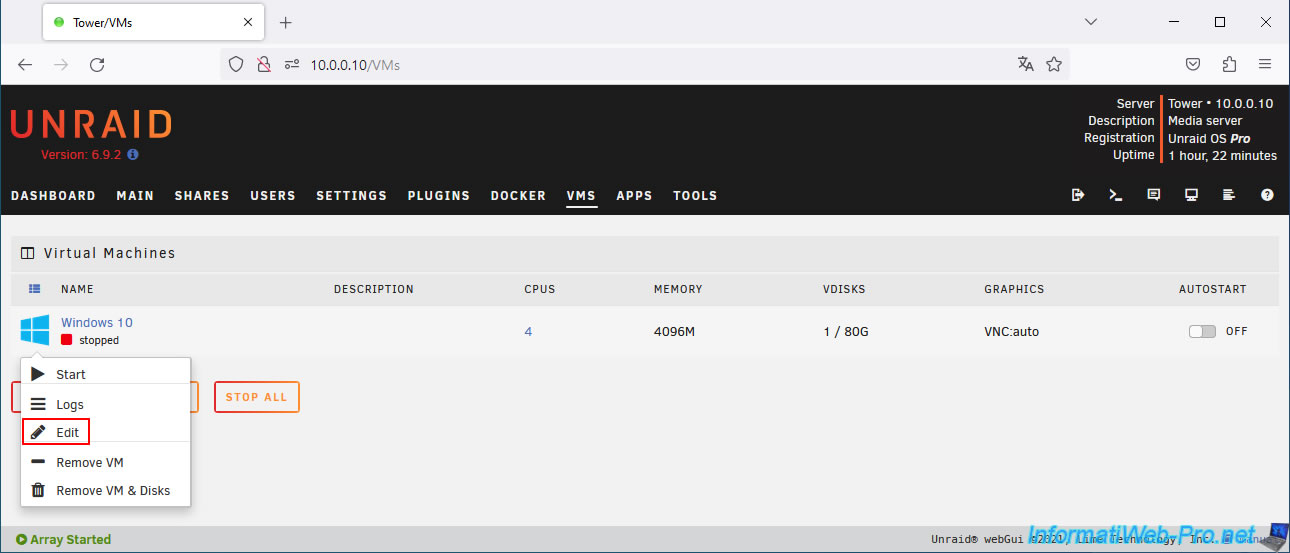Open the Firefox hamburger menu
The width and height of the screenshot is (1290, 553).
[1265, 64]
